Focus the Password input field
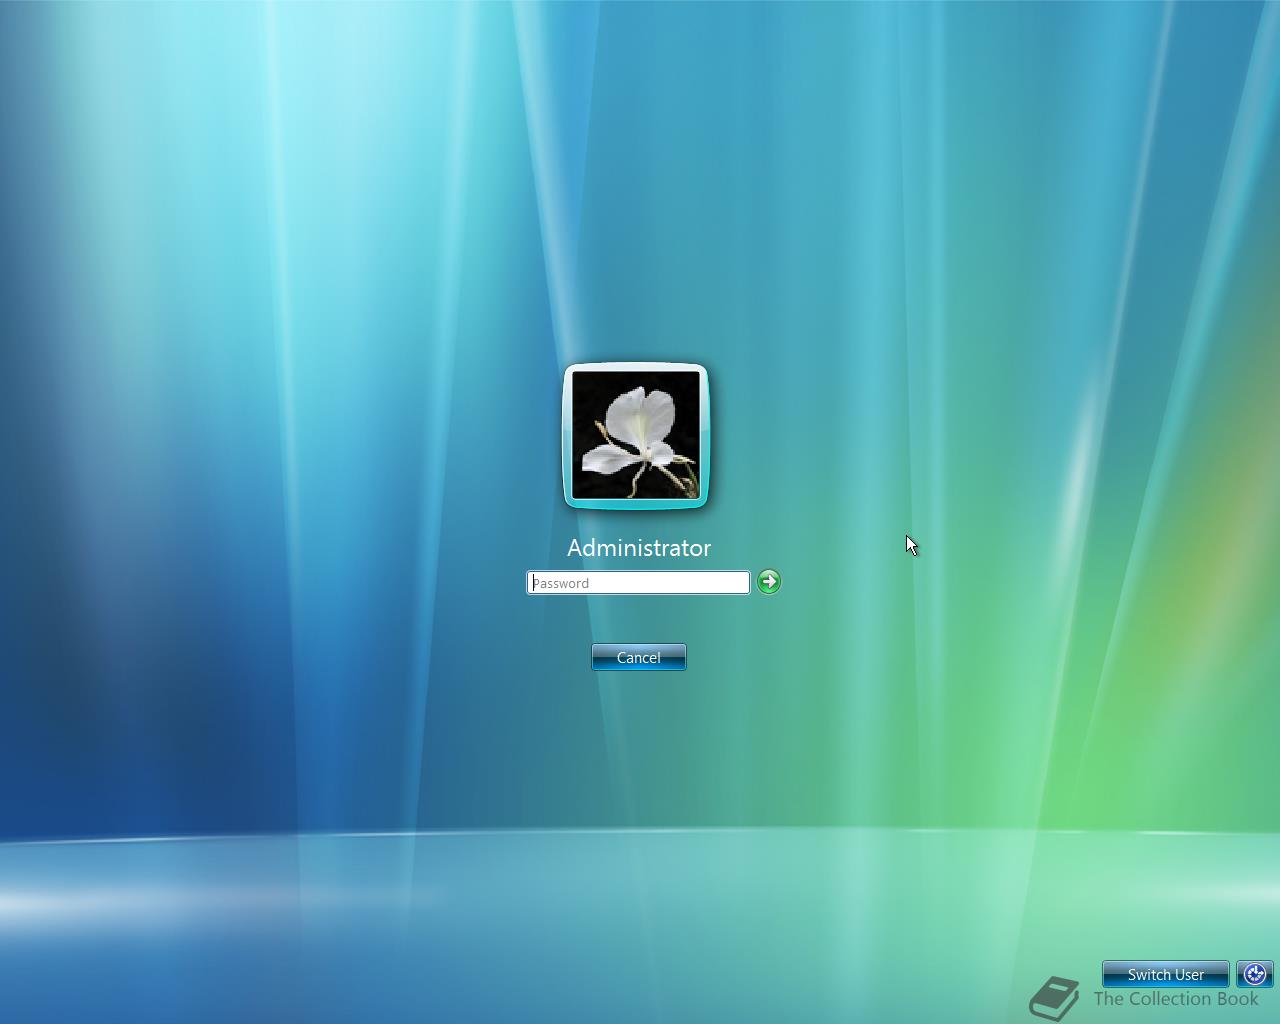1280x1024 pixels. (638, 583)
